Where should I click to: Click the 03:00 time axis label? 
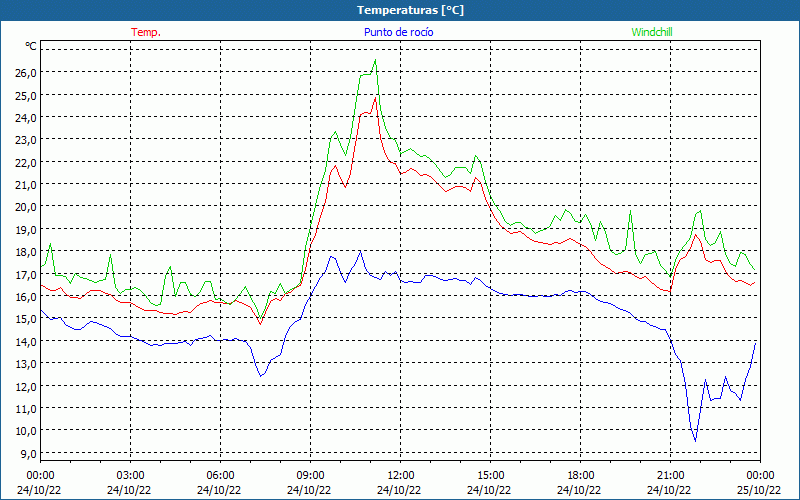130,475
